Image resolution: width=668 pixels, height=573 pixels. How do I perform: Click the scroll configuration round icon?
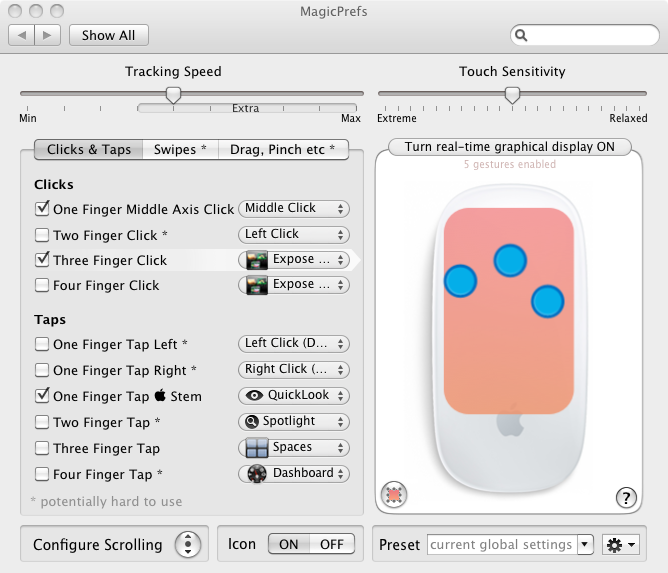click(x=188, y=544)
